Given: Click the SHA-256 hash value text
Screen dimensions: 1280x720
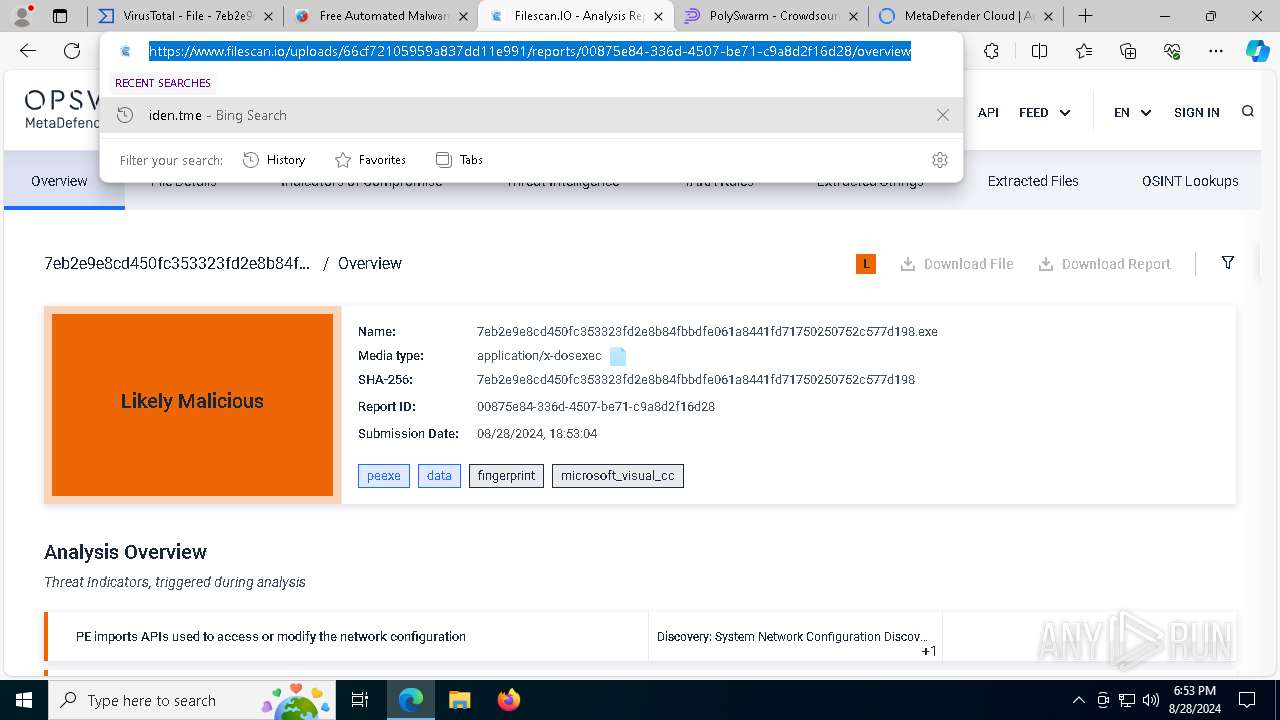Looking at the screenshot, I should (x=696, y=380).
